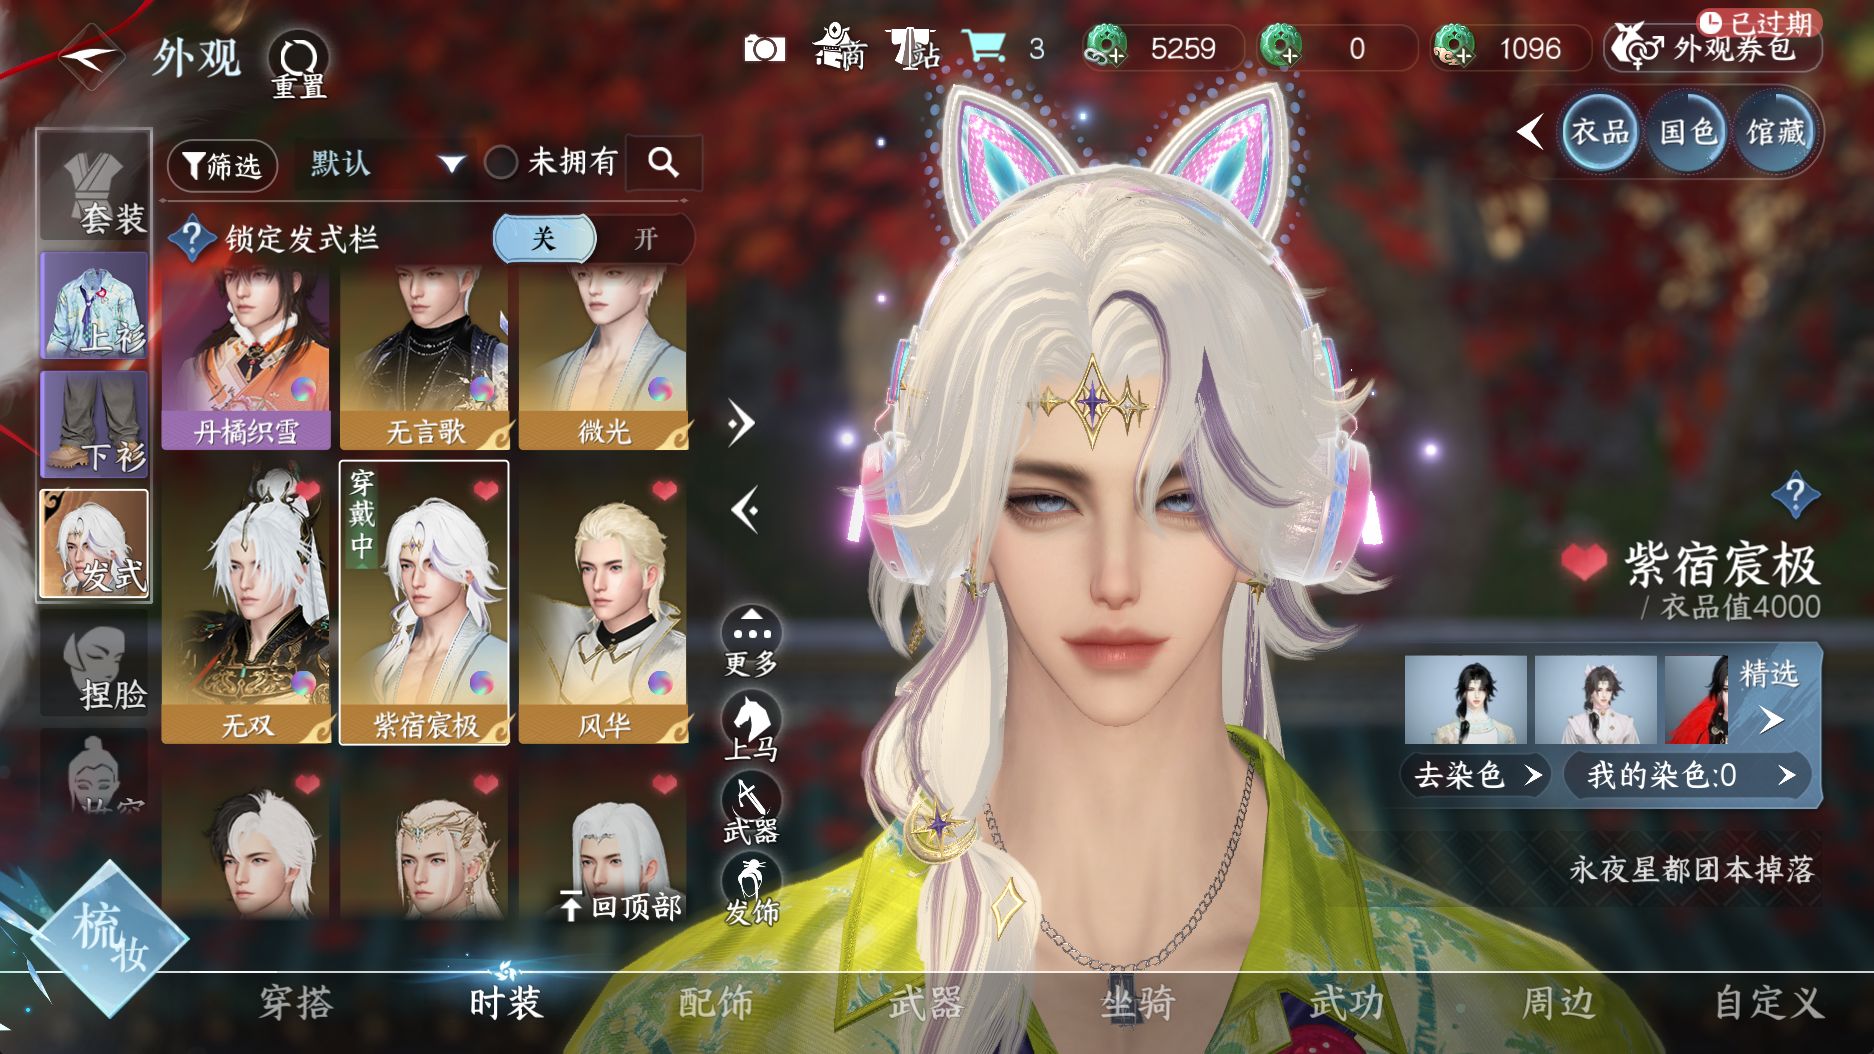Enable the 未拥有 filter radio button
The height and width of the screenshot is (1054, 1874).
[501, 162]
